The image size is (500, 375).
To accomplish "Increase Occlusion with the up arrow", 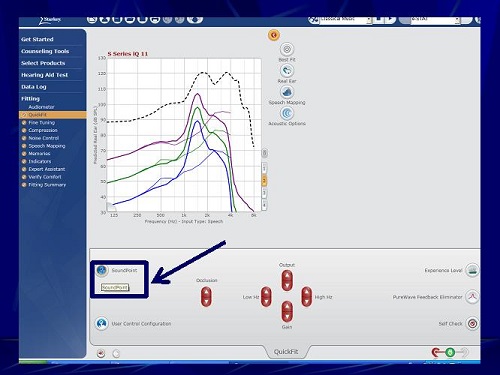I will 206,292.
